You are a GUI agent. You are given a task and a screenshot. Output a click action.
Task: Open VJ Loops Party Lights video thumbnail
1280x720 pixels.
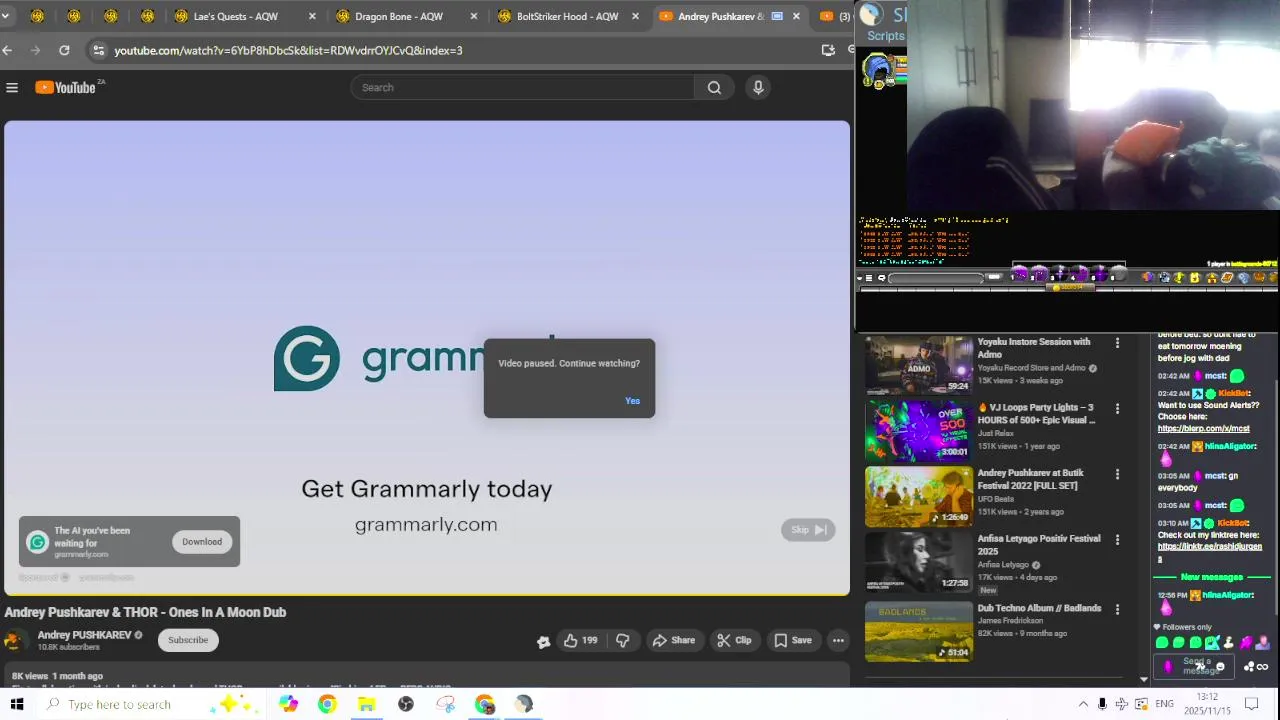coord(918,430)
